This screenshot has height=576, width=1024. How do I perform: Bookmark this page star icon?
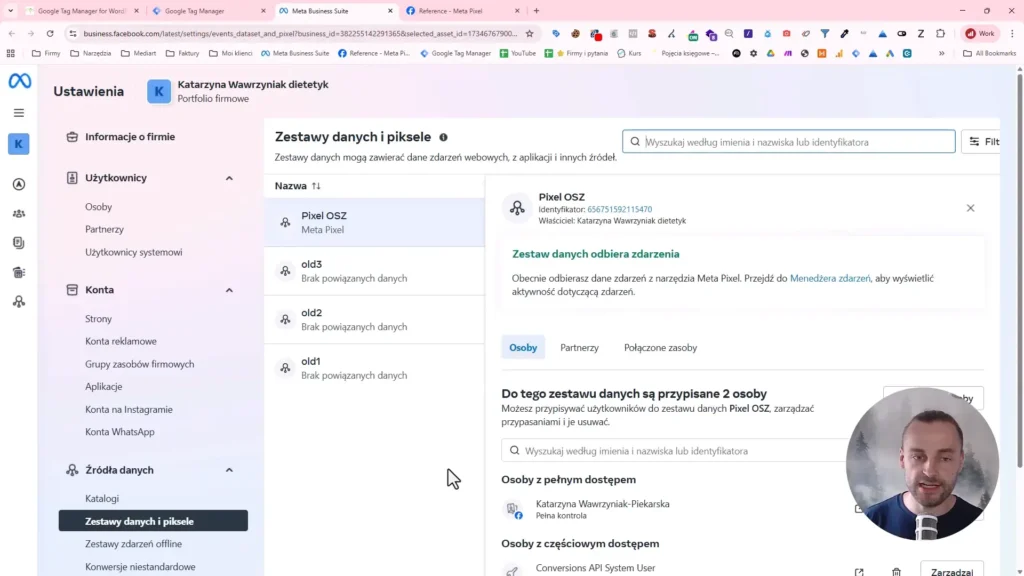click(x=530, y=33)
